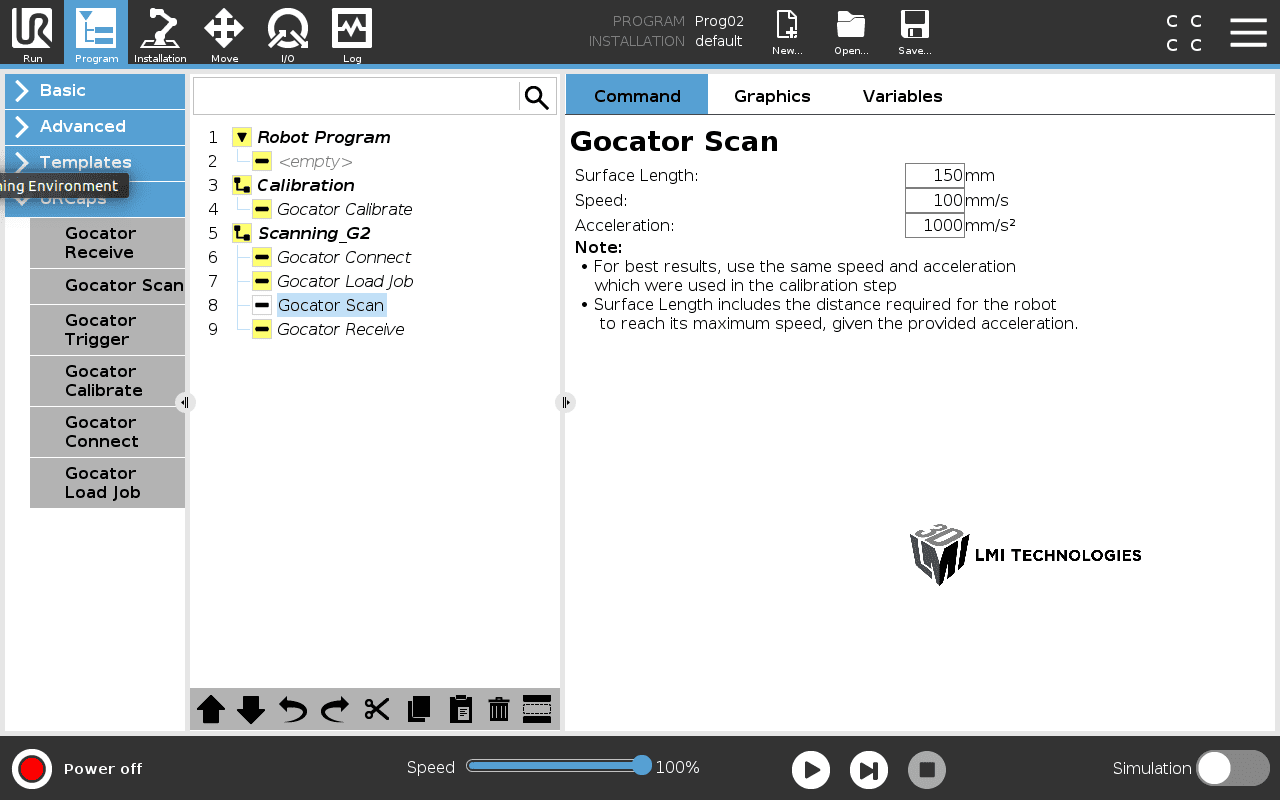Insert a Gocator Receive command

107,243
